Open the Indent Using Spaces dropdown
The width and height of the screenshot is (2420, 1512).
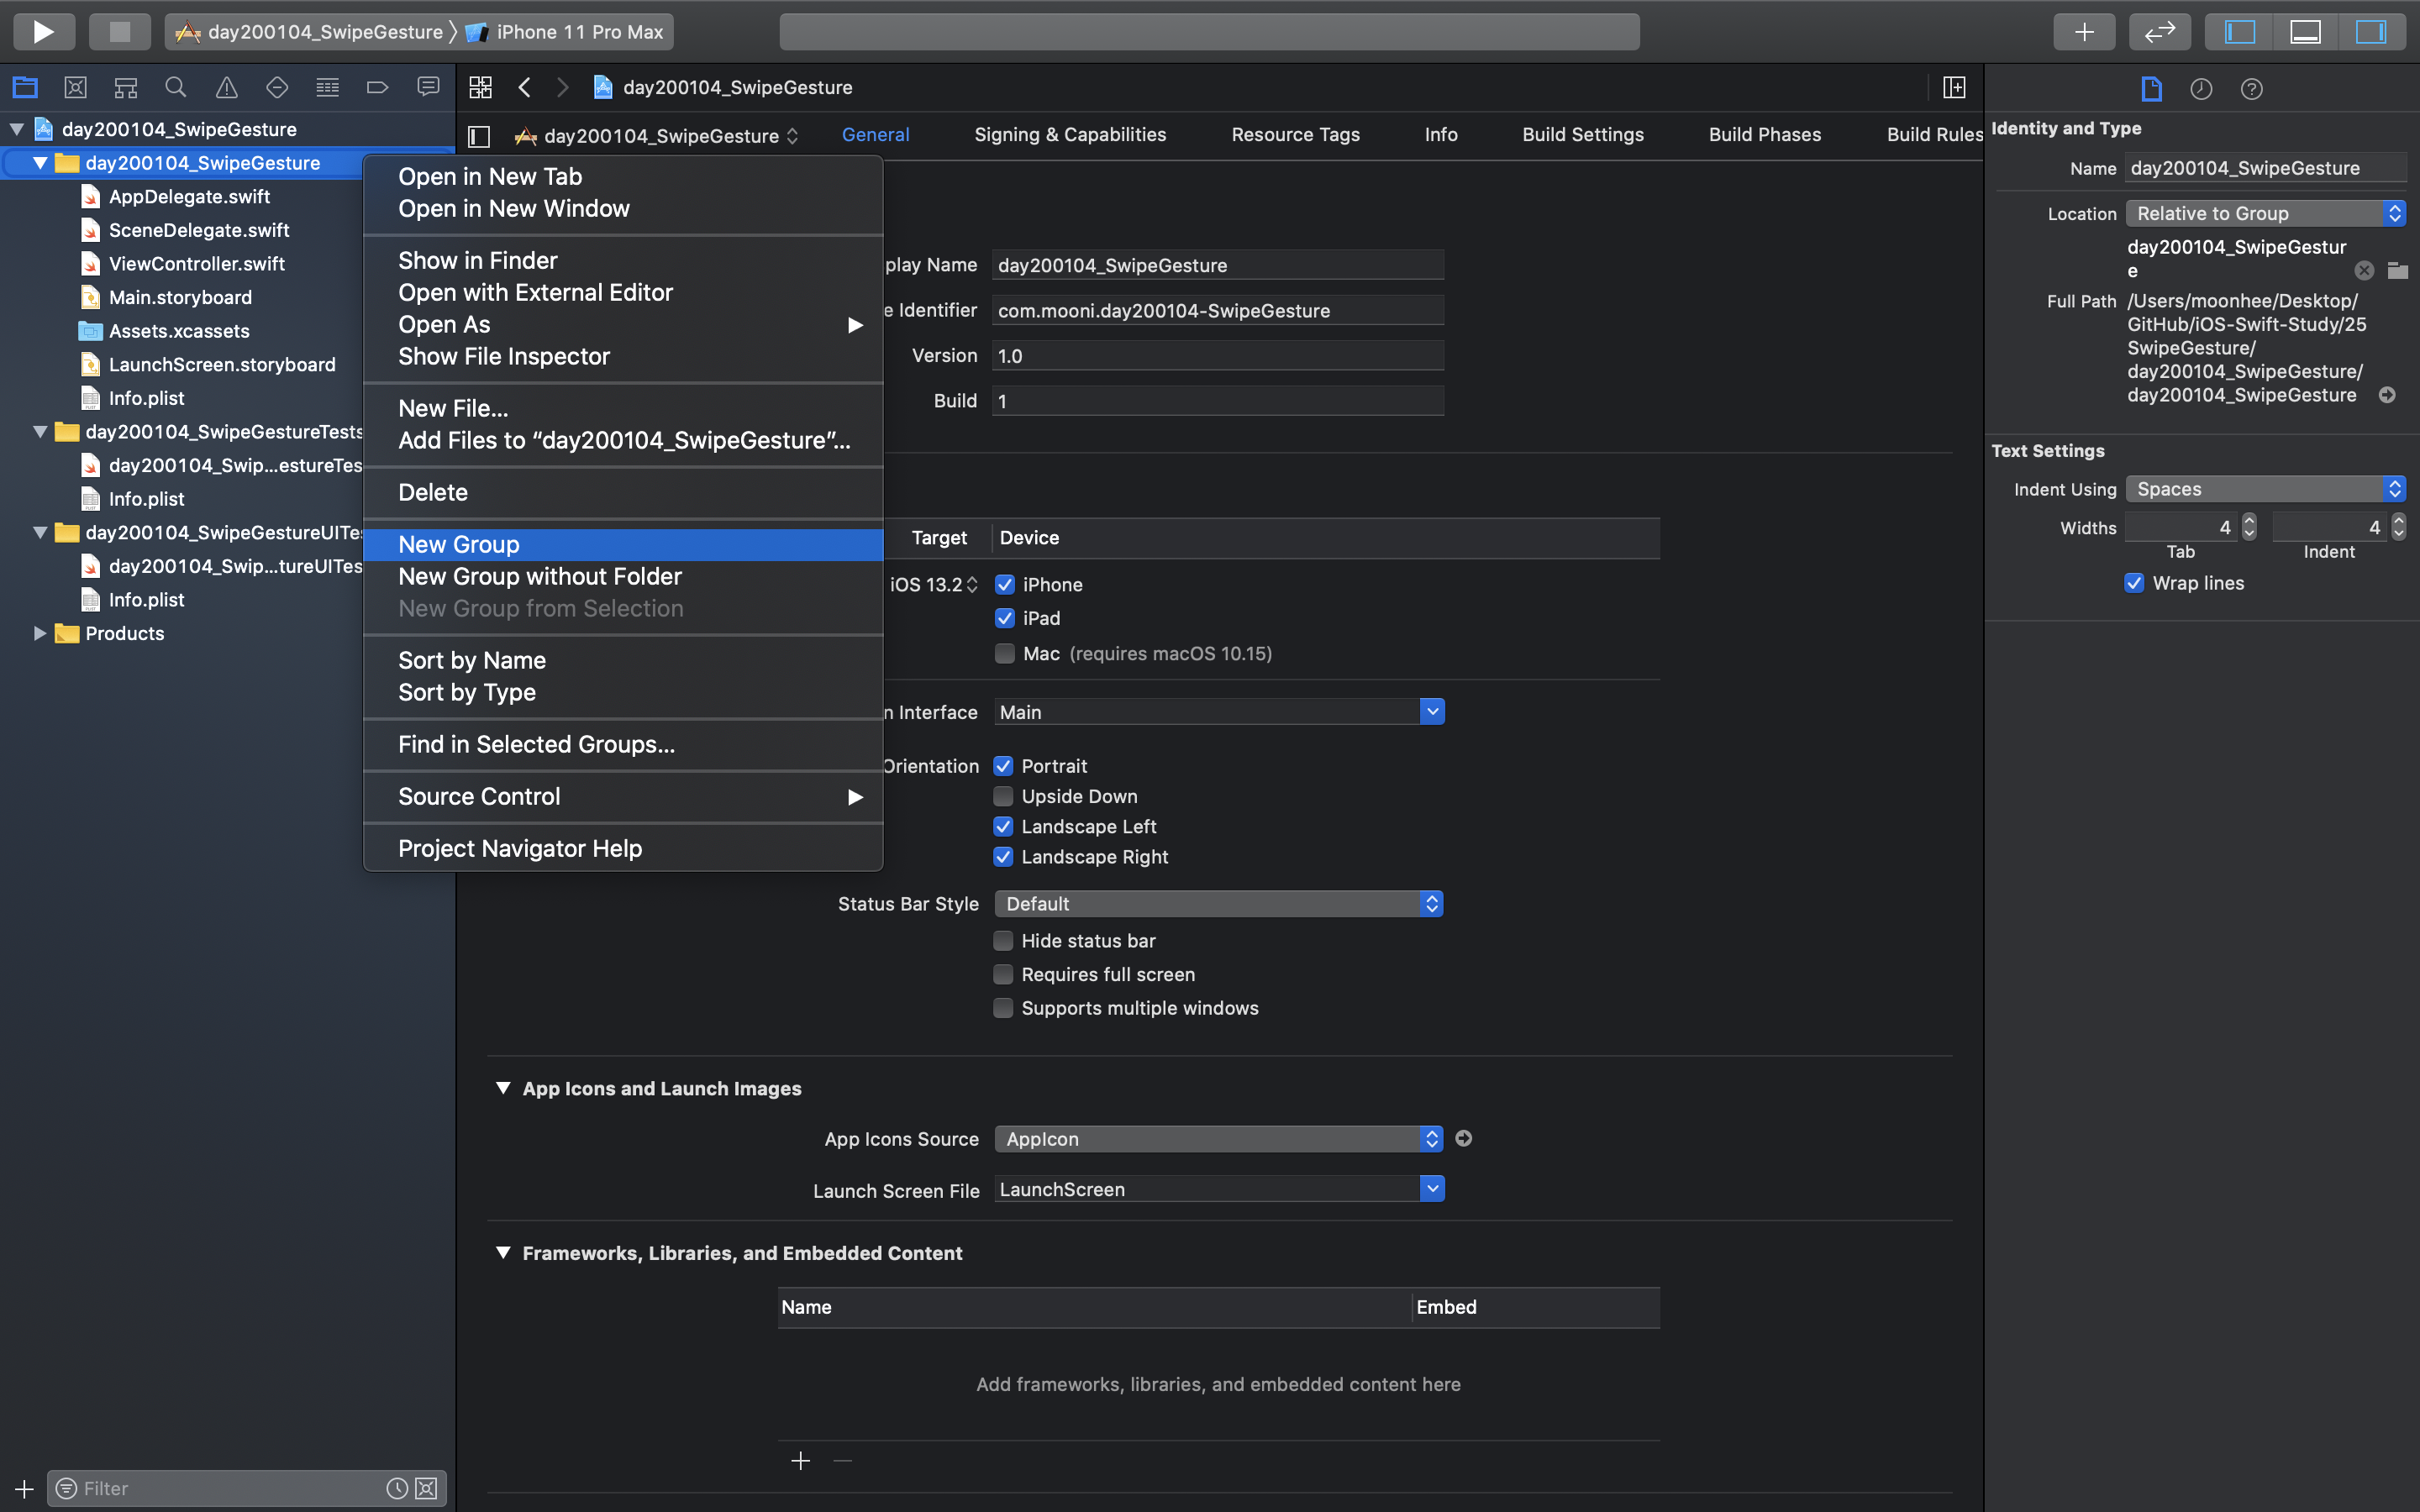(2264, 489)
